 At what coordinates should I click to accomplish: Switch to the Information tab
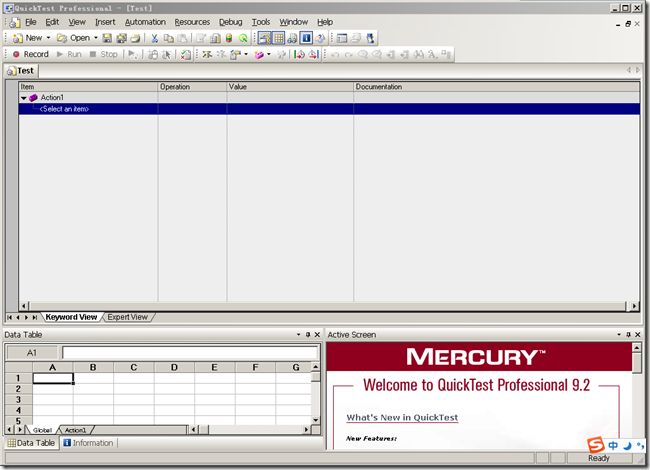point(88,443)
